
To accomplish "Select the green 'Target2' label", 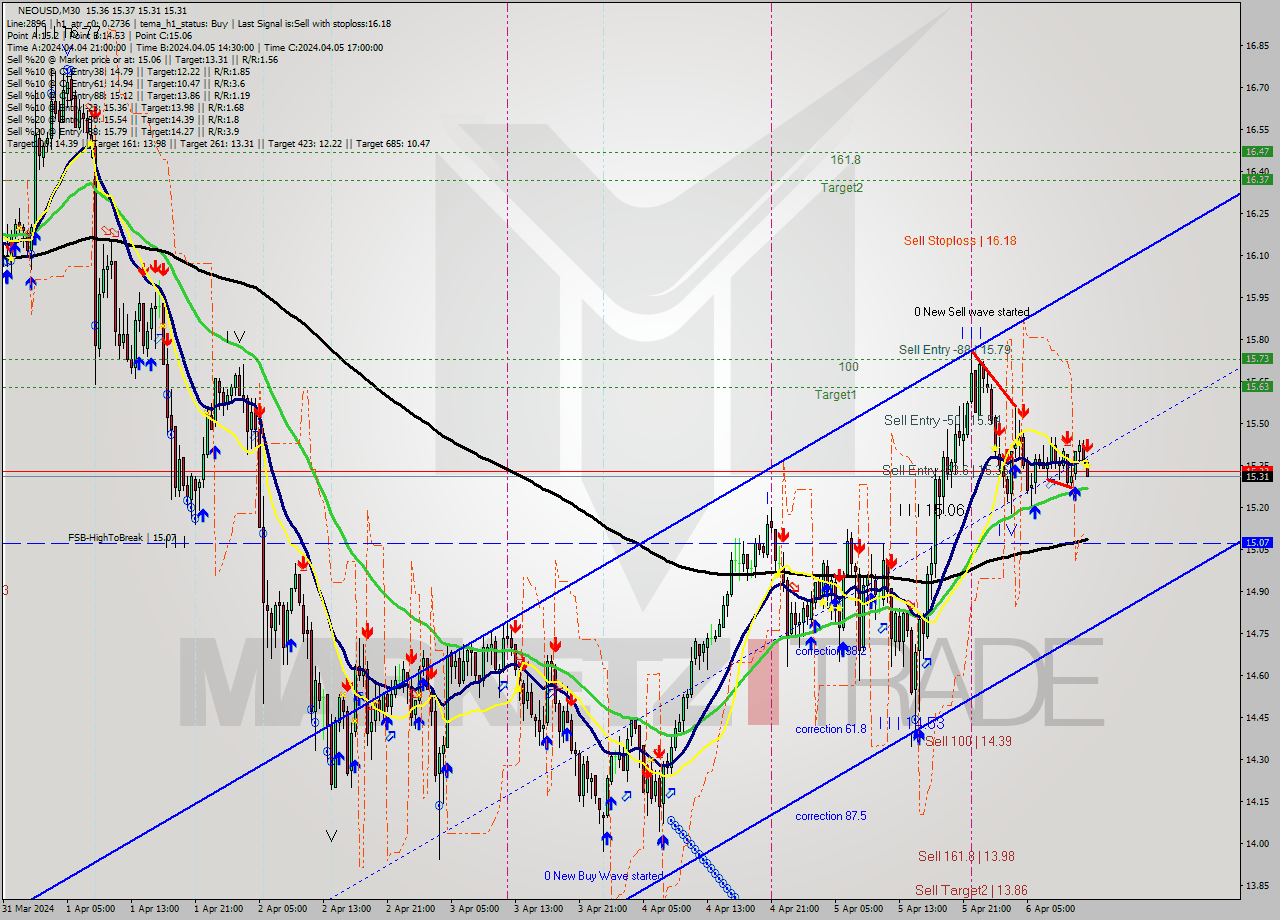I will tap(842, 187).
